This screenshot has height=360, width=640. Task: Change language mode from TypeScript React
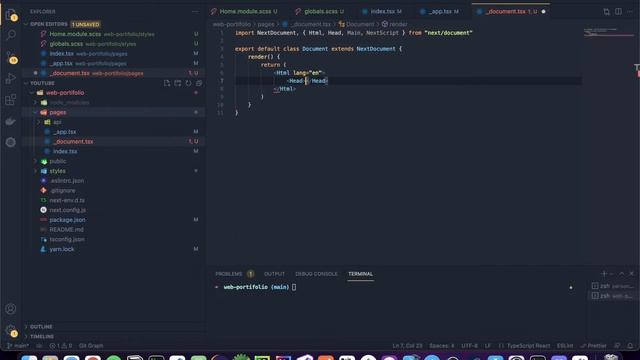[x=528, y=346]
